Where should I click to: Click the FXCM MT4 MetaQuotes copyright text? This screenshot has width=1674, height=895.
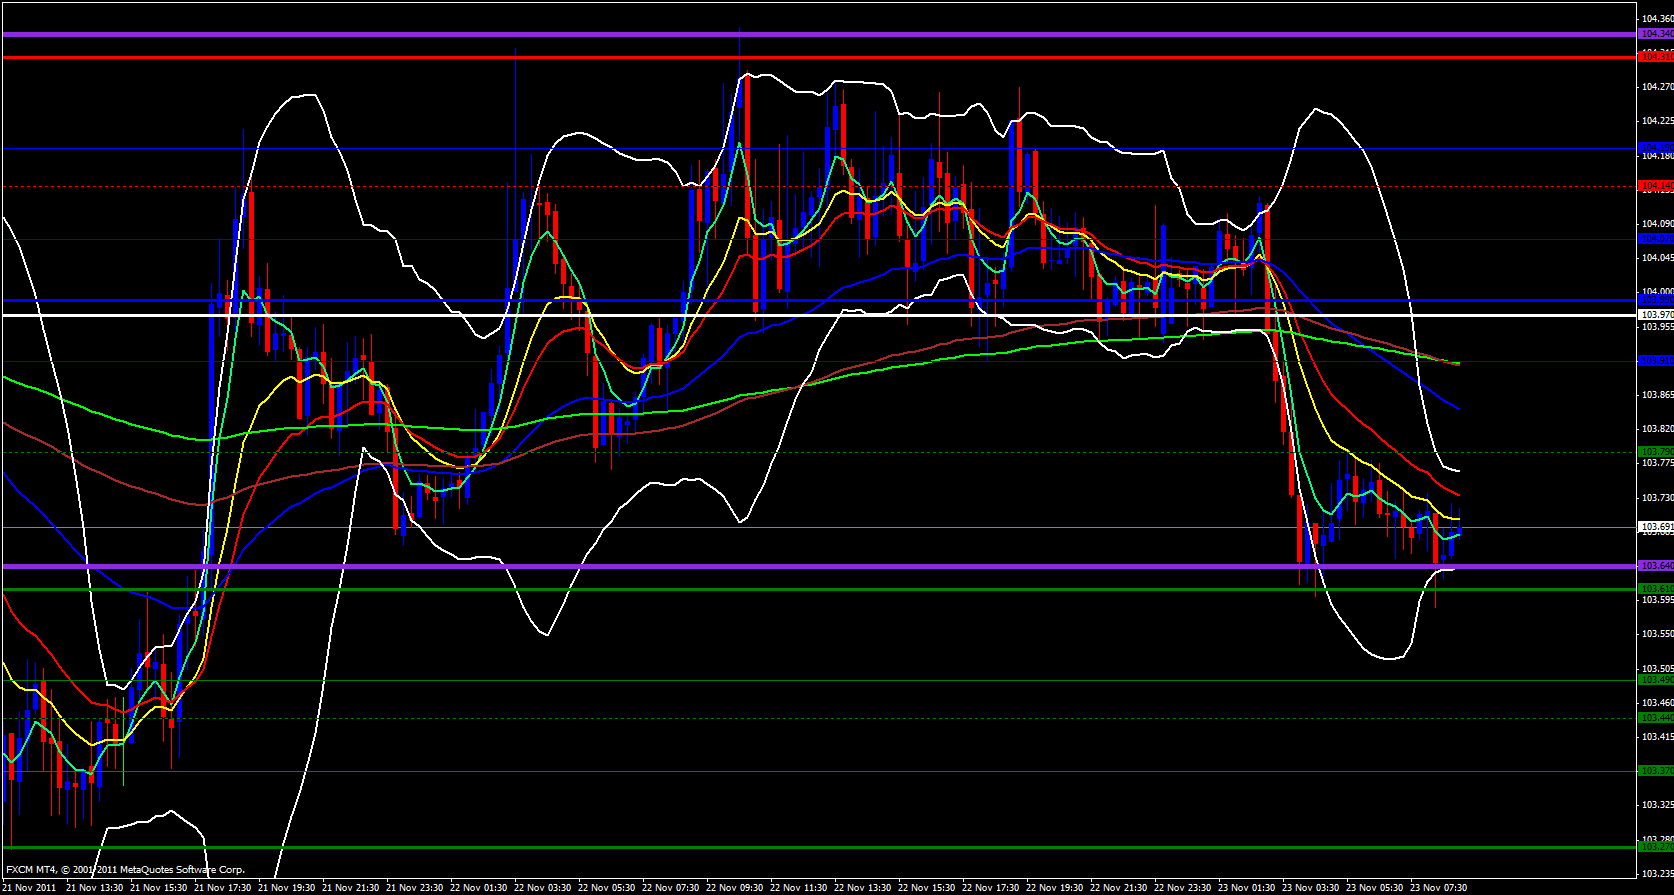(125, 870)
